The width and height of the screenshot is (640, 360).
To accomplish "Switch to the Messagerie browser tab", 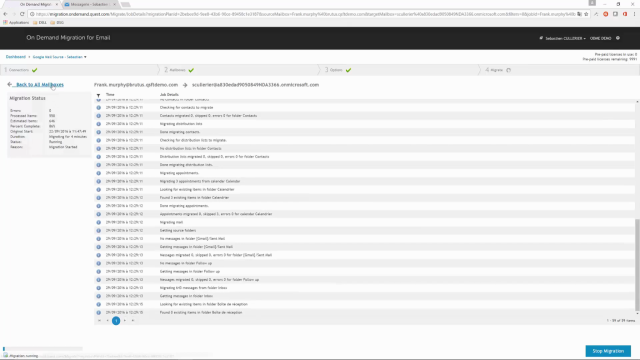I will [89, 4].
